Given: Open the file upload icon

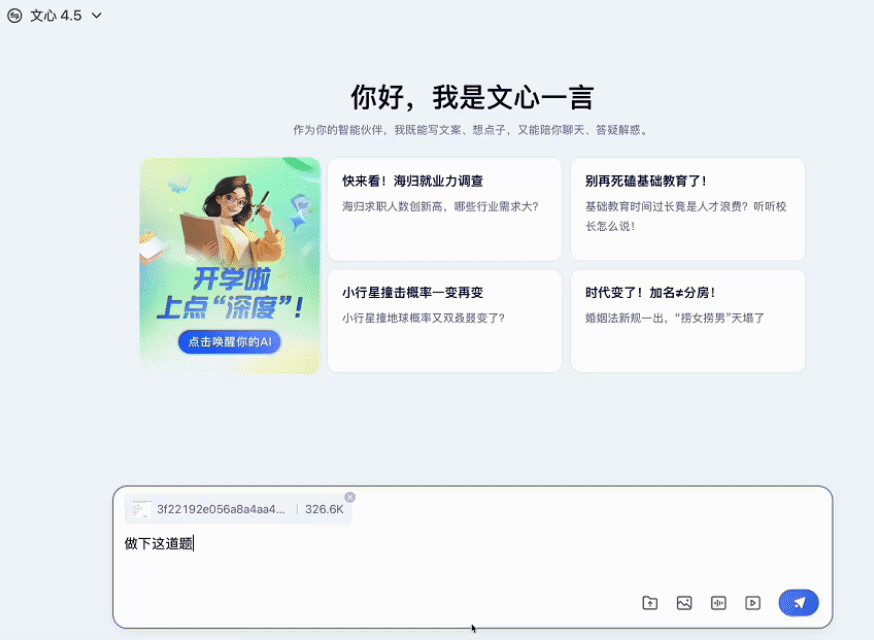Looking at the screenshot, I should point(649,603).
